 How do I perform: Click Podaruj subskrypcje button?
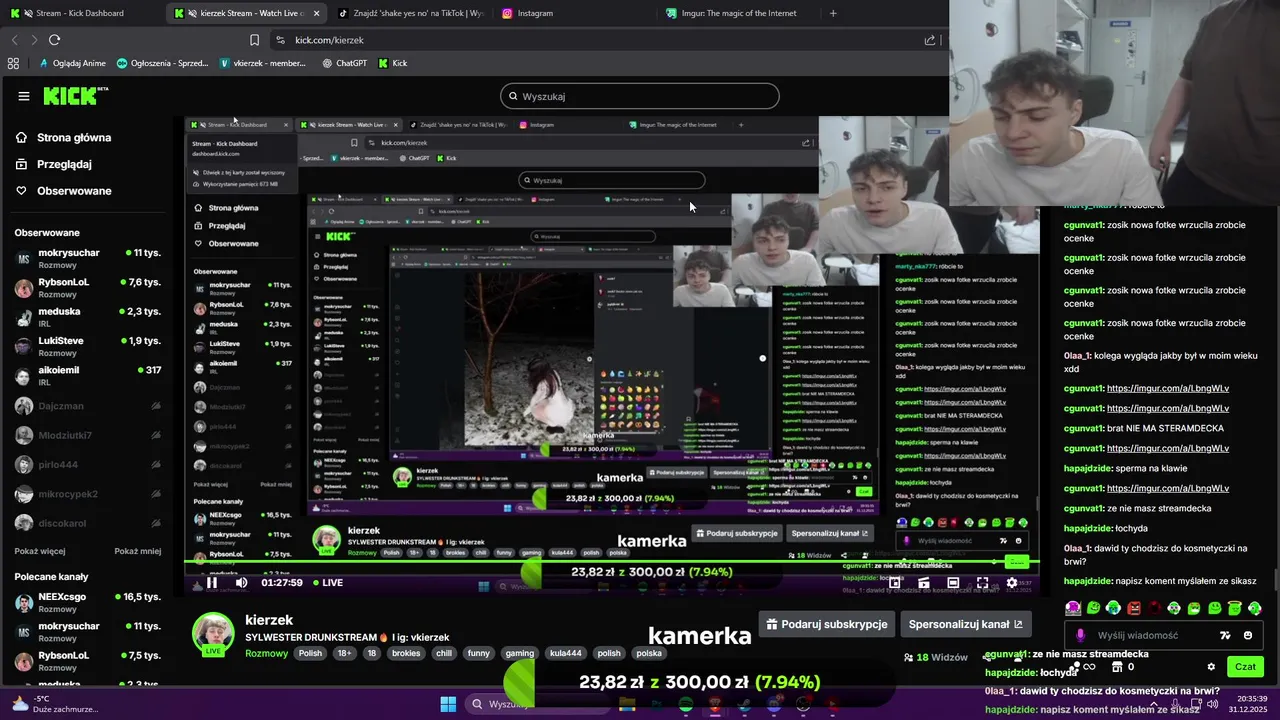coord(826,624)
